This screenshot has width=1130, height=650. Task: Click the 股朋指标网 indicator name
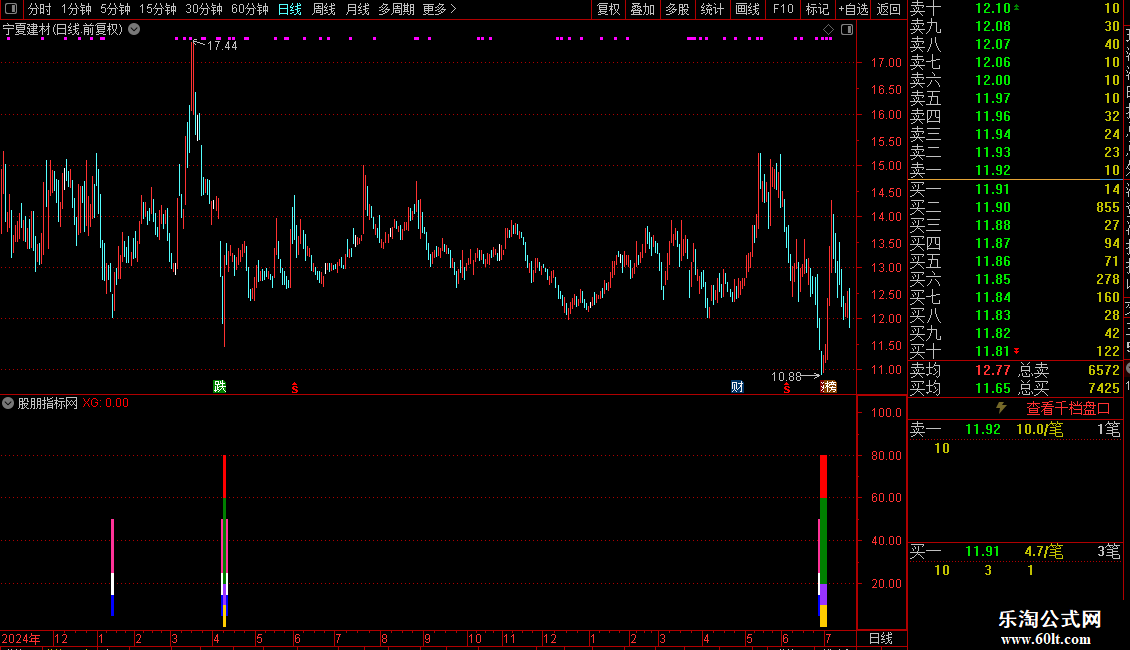[48, 404]
